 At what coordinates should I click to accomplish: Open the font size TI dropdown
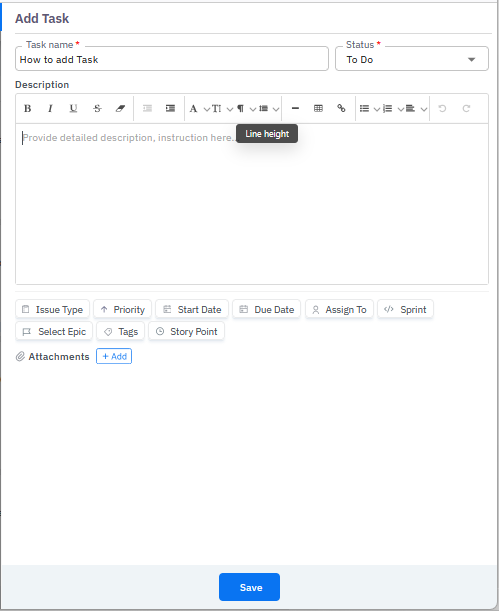point(222,109)
